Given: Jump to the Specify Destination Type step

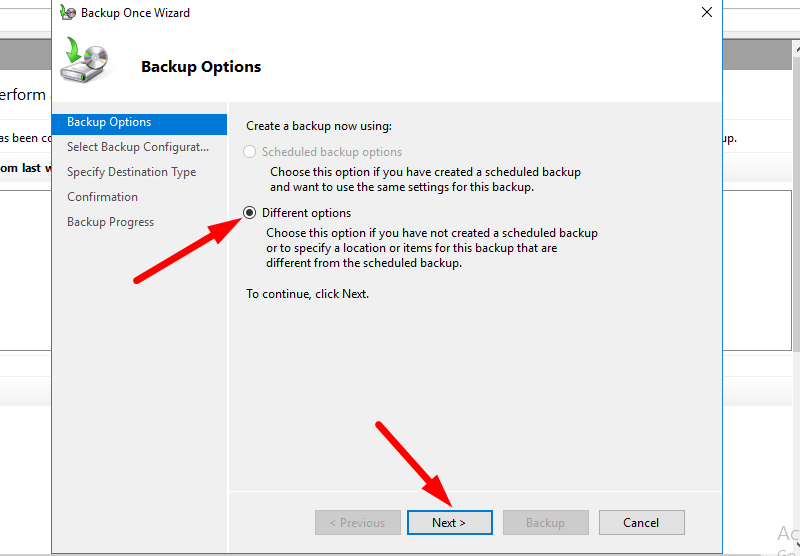Looking at the screenshot, I should pyautogui.click(x=131, y=172).
